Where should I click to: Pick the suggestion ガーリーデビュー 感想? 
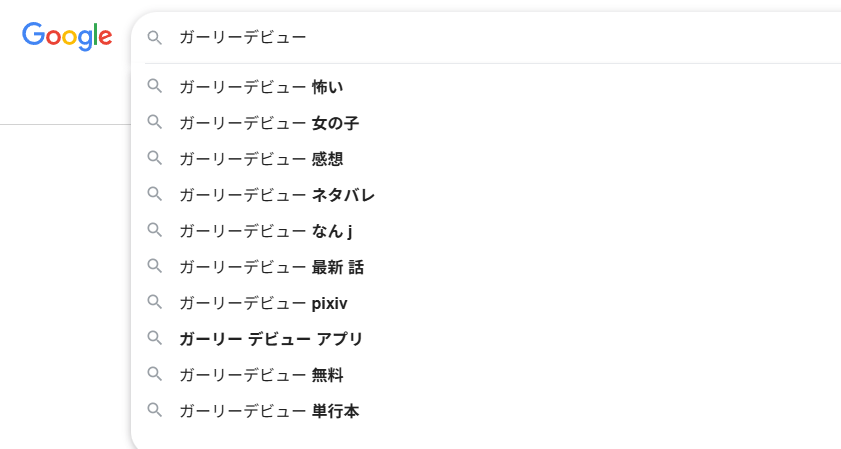261,159
